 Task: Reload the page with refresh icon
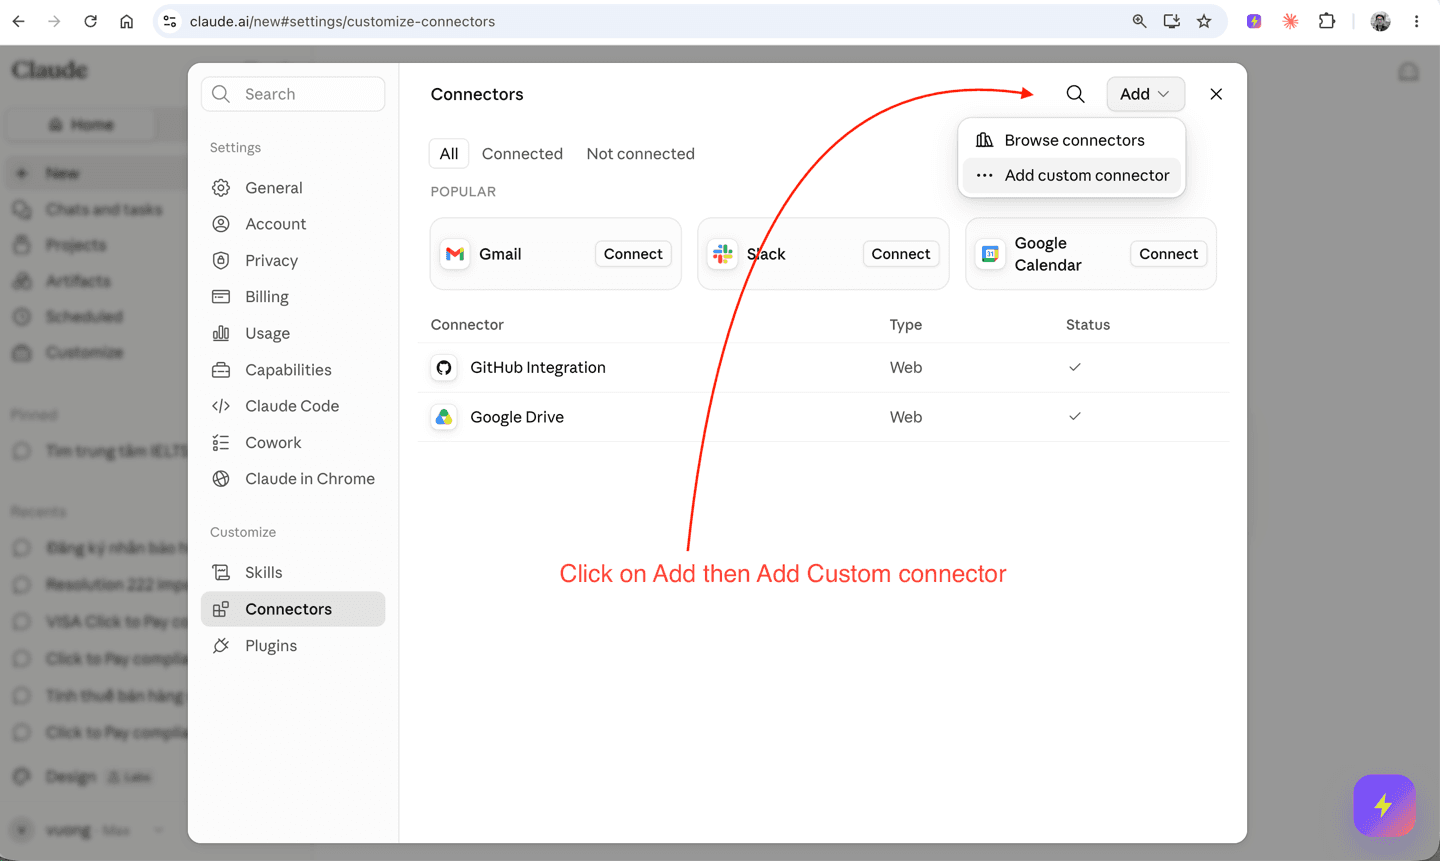tap(90, 21)
